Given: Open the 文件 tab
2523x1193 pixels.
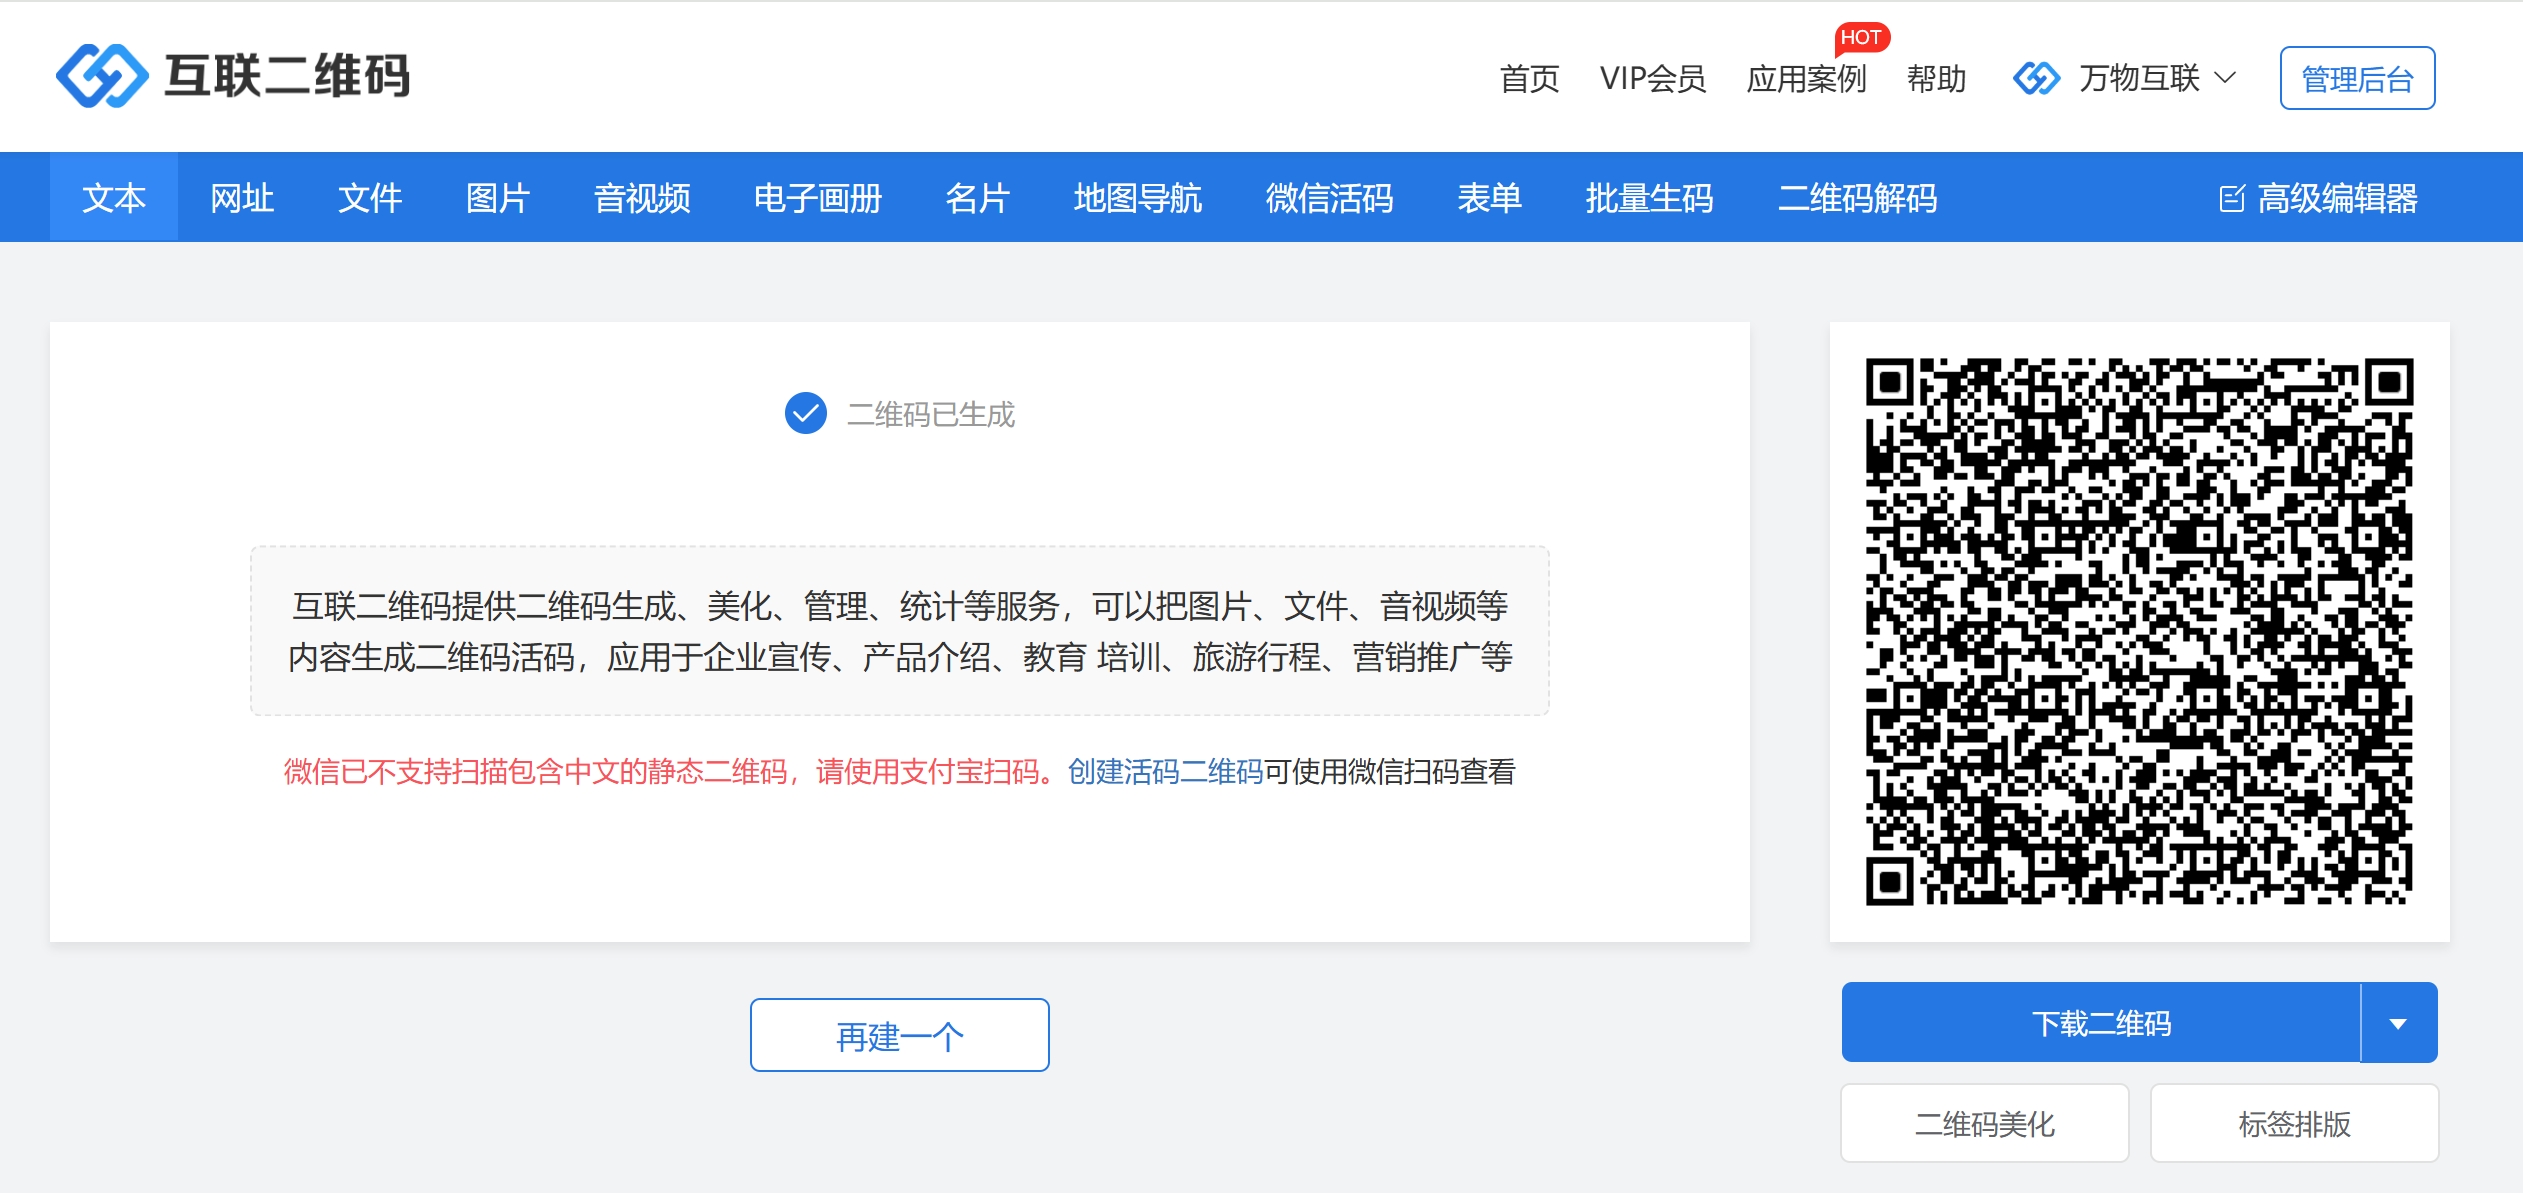Looking at the screenshot, I should tap(370, 197).
